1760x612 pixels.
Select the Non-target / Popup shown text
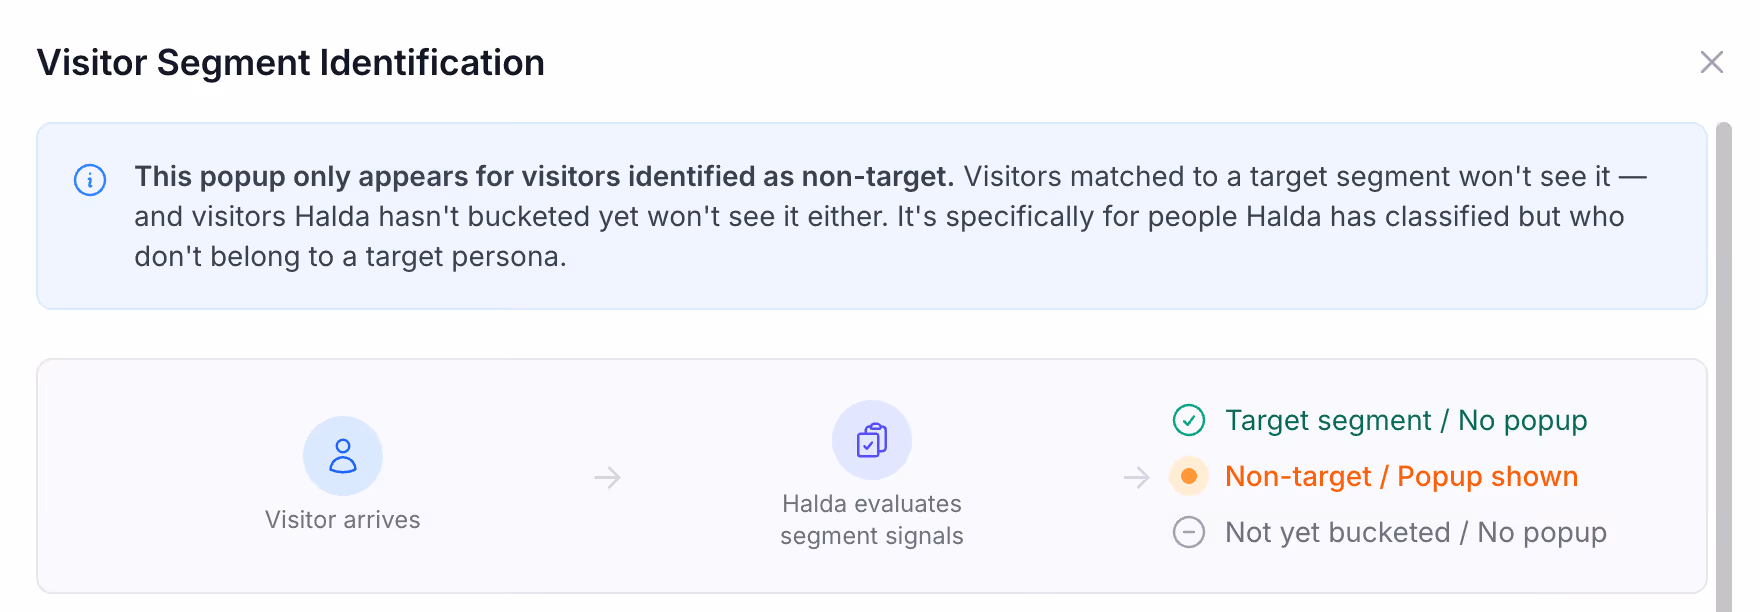coord(1401,476)
